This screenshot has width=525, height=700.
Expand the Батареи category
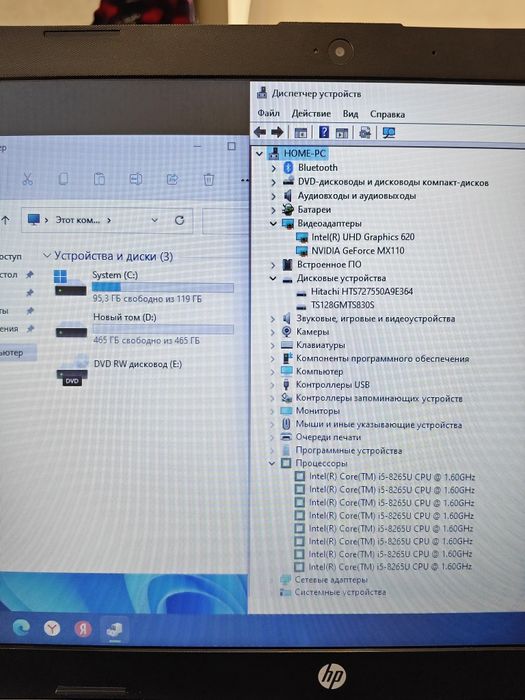coord(274,210)
